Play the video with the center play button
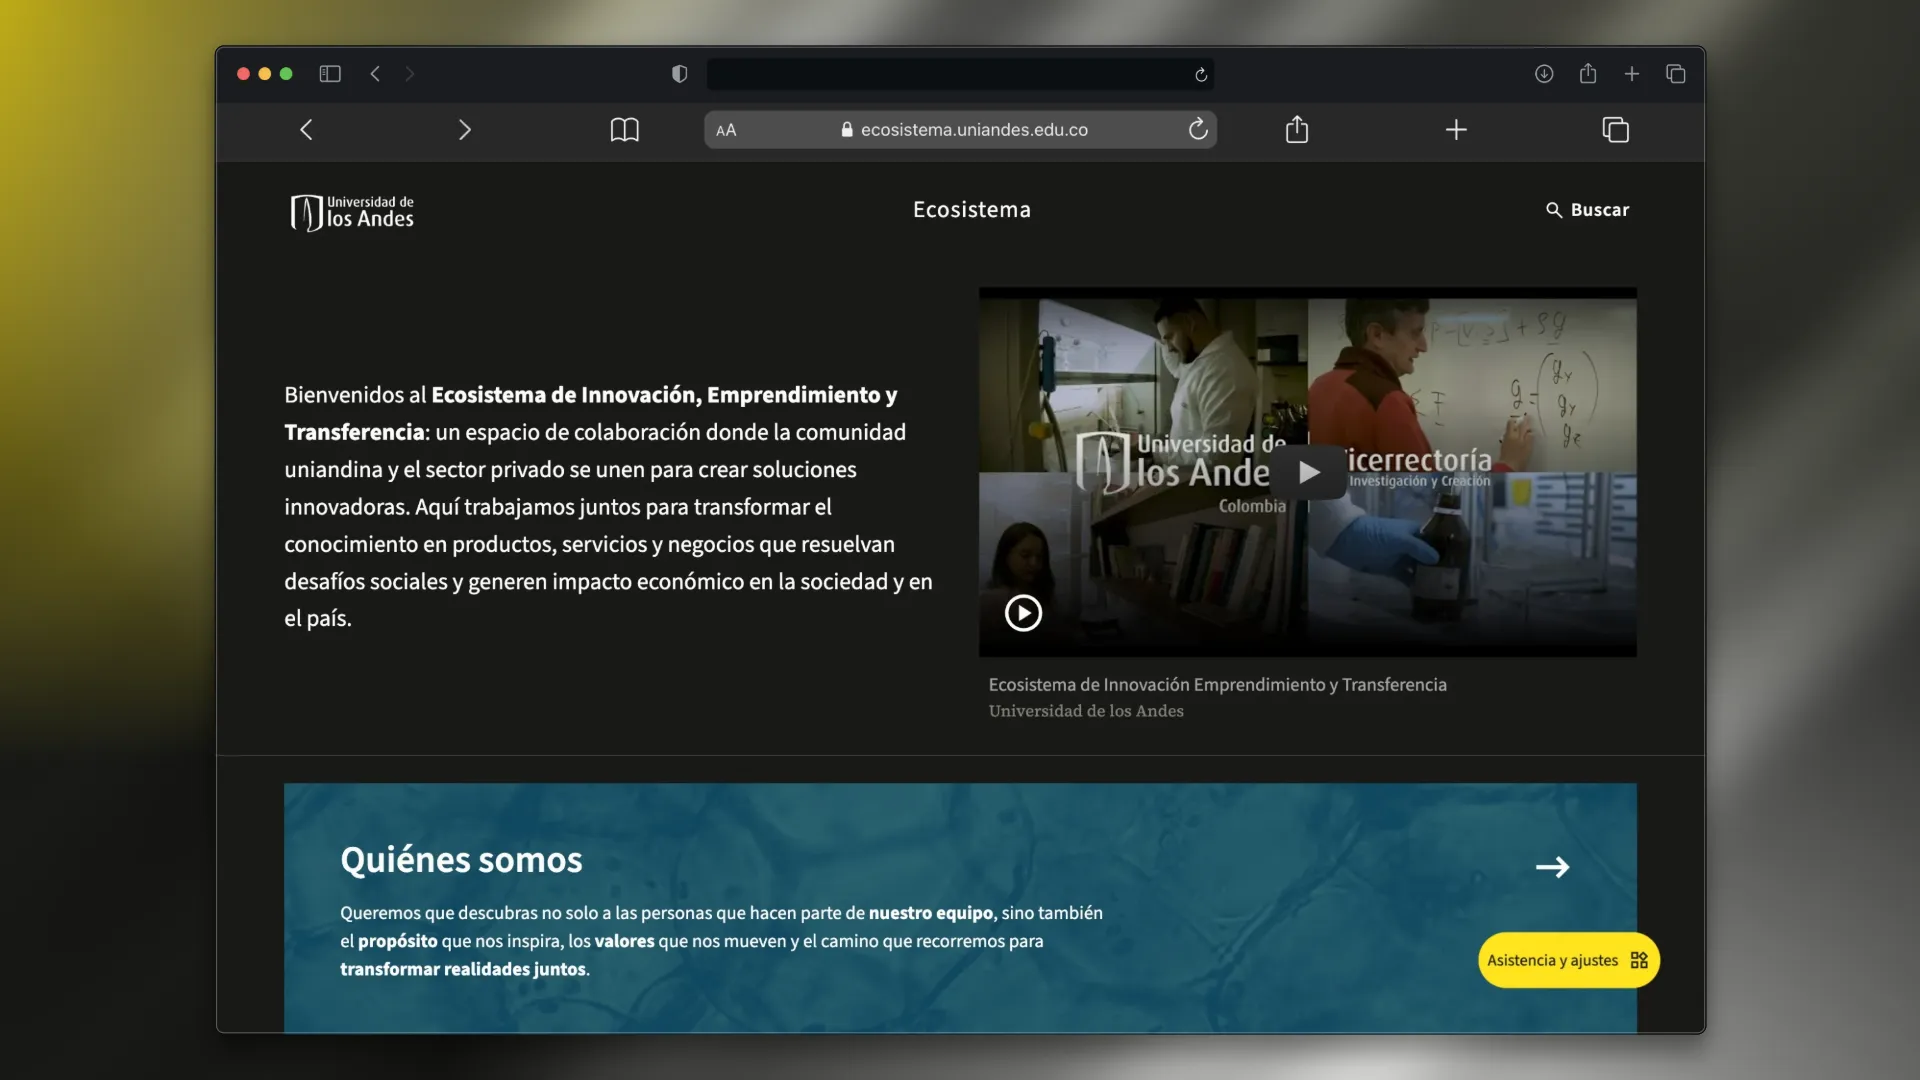Screen dimensions: 1920x1080 1309,472
